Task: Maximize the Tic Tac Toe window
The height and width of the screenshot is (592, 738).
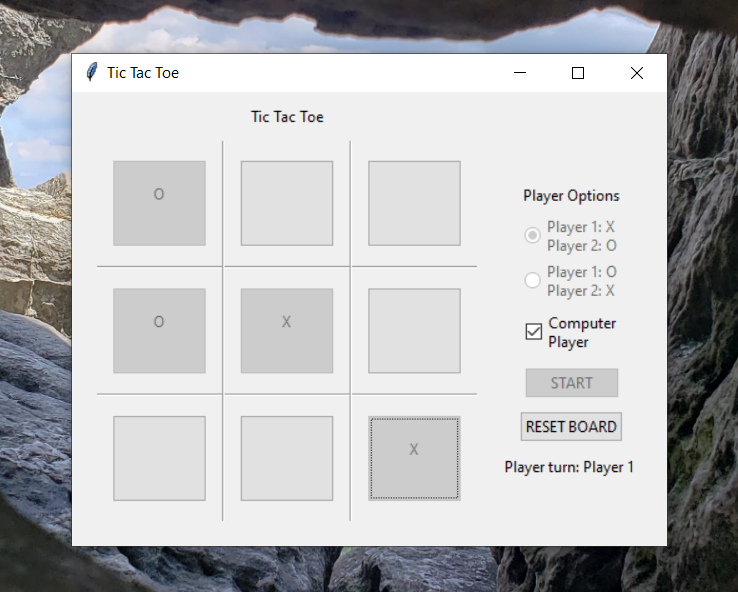Action: pos(578,73)
